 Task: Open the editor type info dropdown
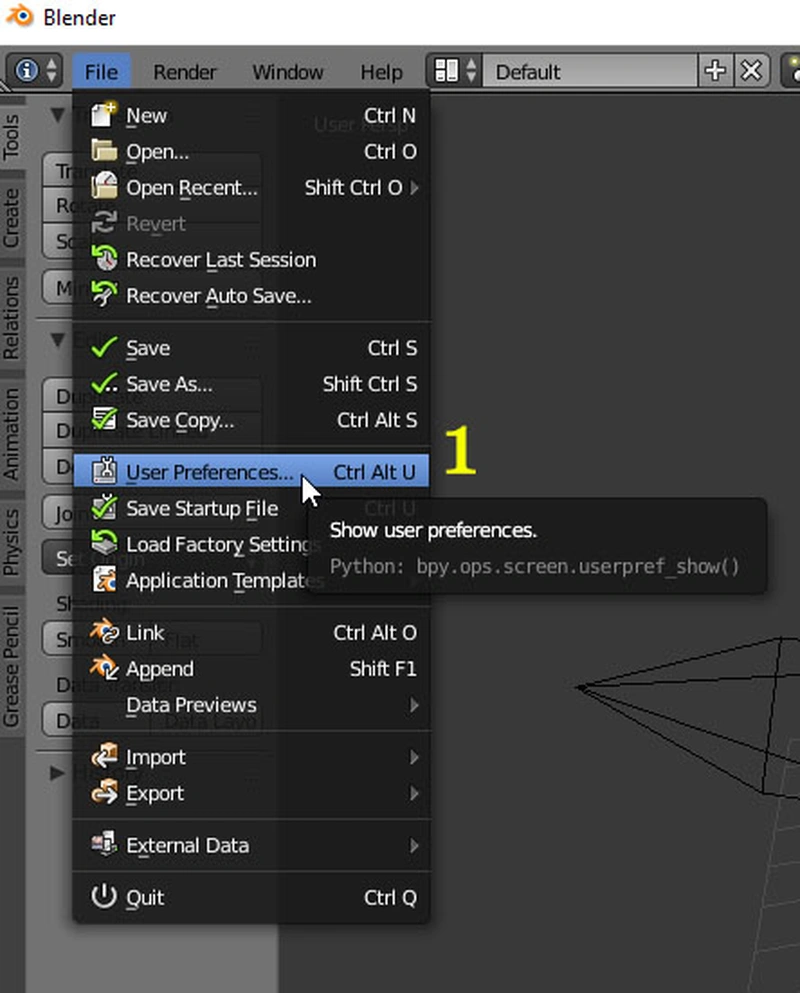pos(35,72)
